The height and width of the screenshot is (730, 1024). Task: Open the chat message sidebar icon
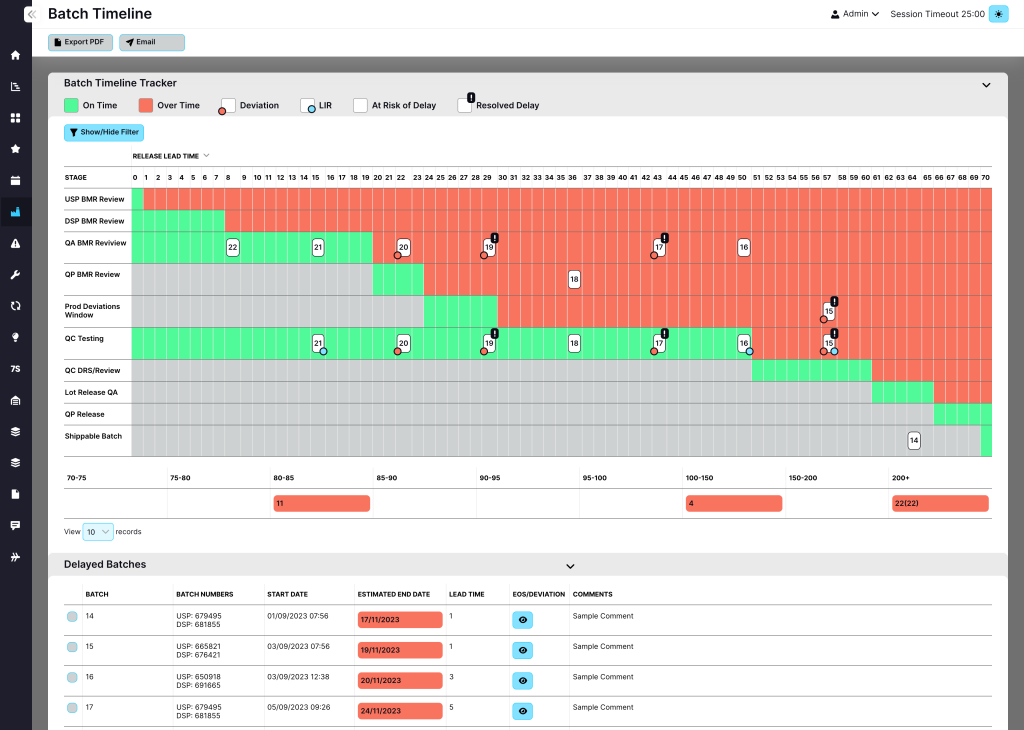(x=16, y=526)
